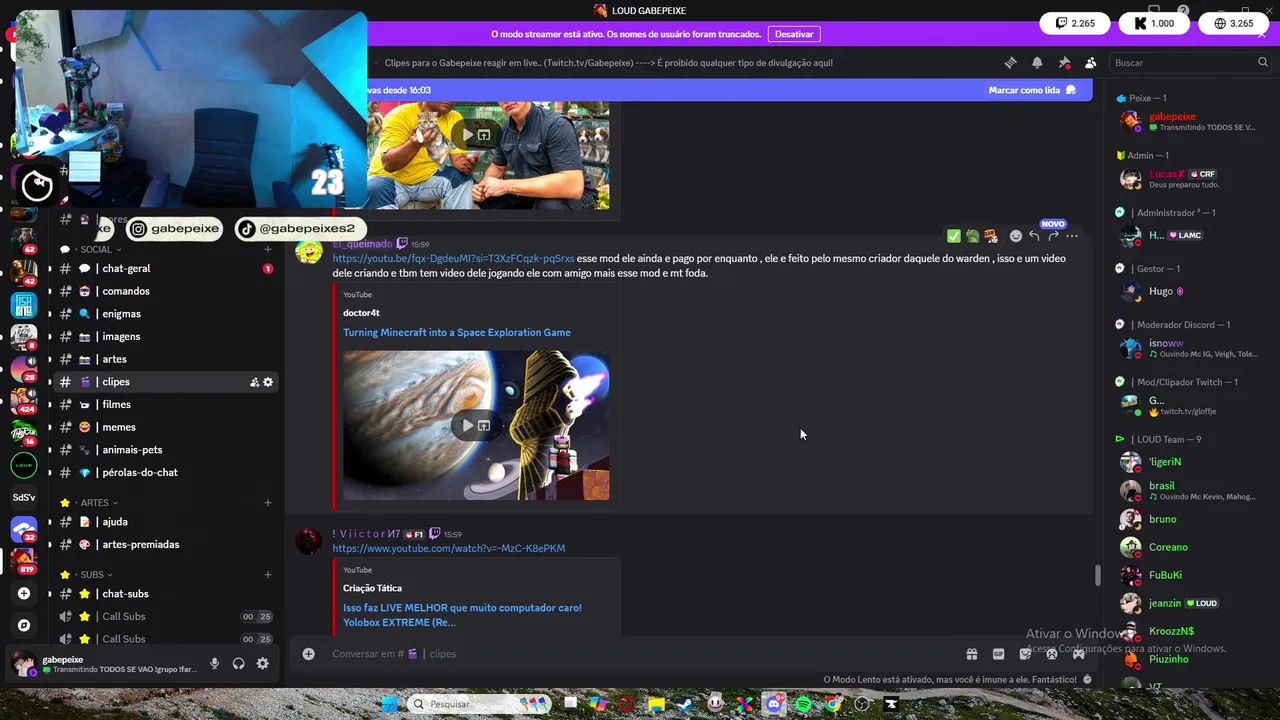
Task: Open the MzC-K8ePKM YouTube URL link
Action: tap(449, 549)
